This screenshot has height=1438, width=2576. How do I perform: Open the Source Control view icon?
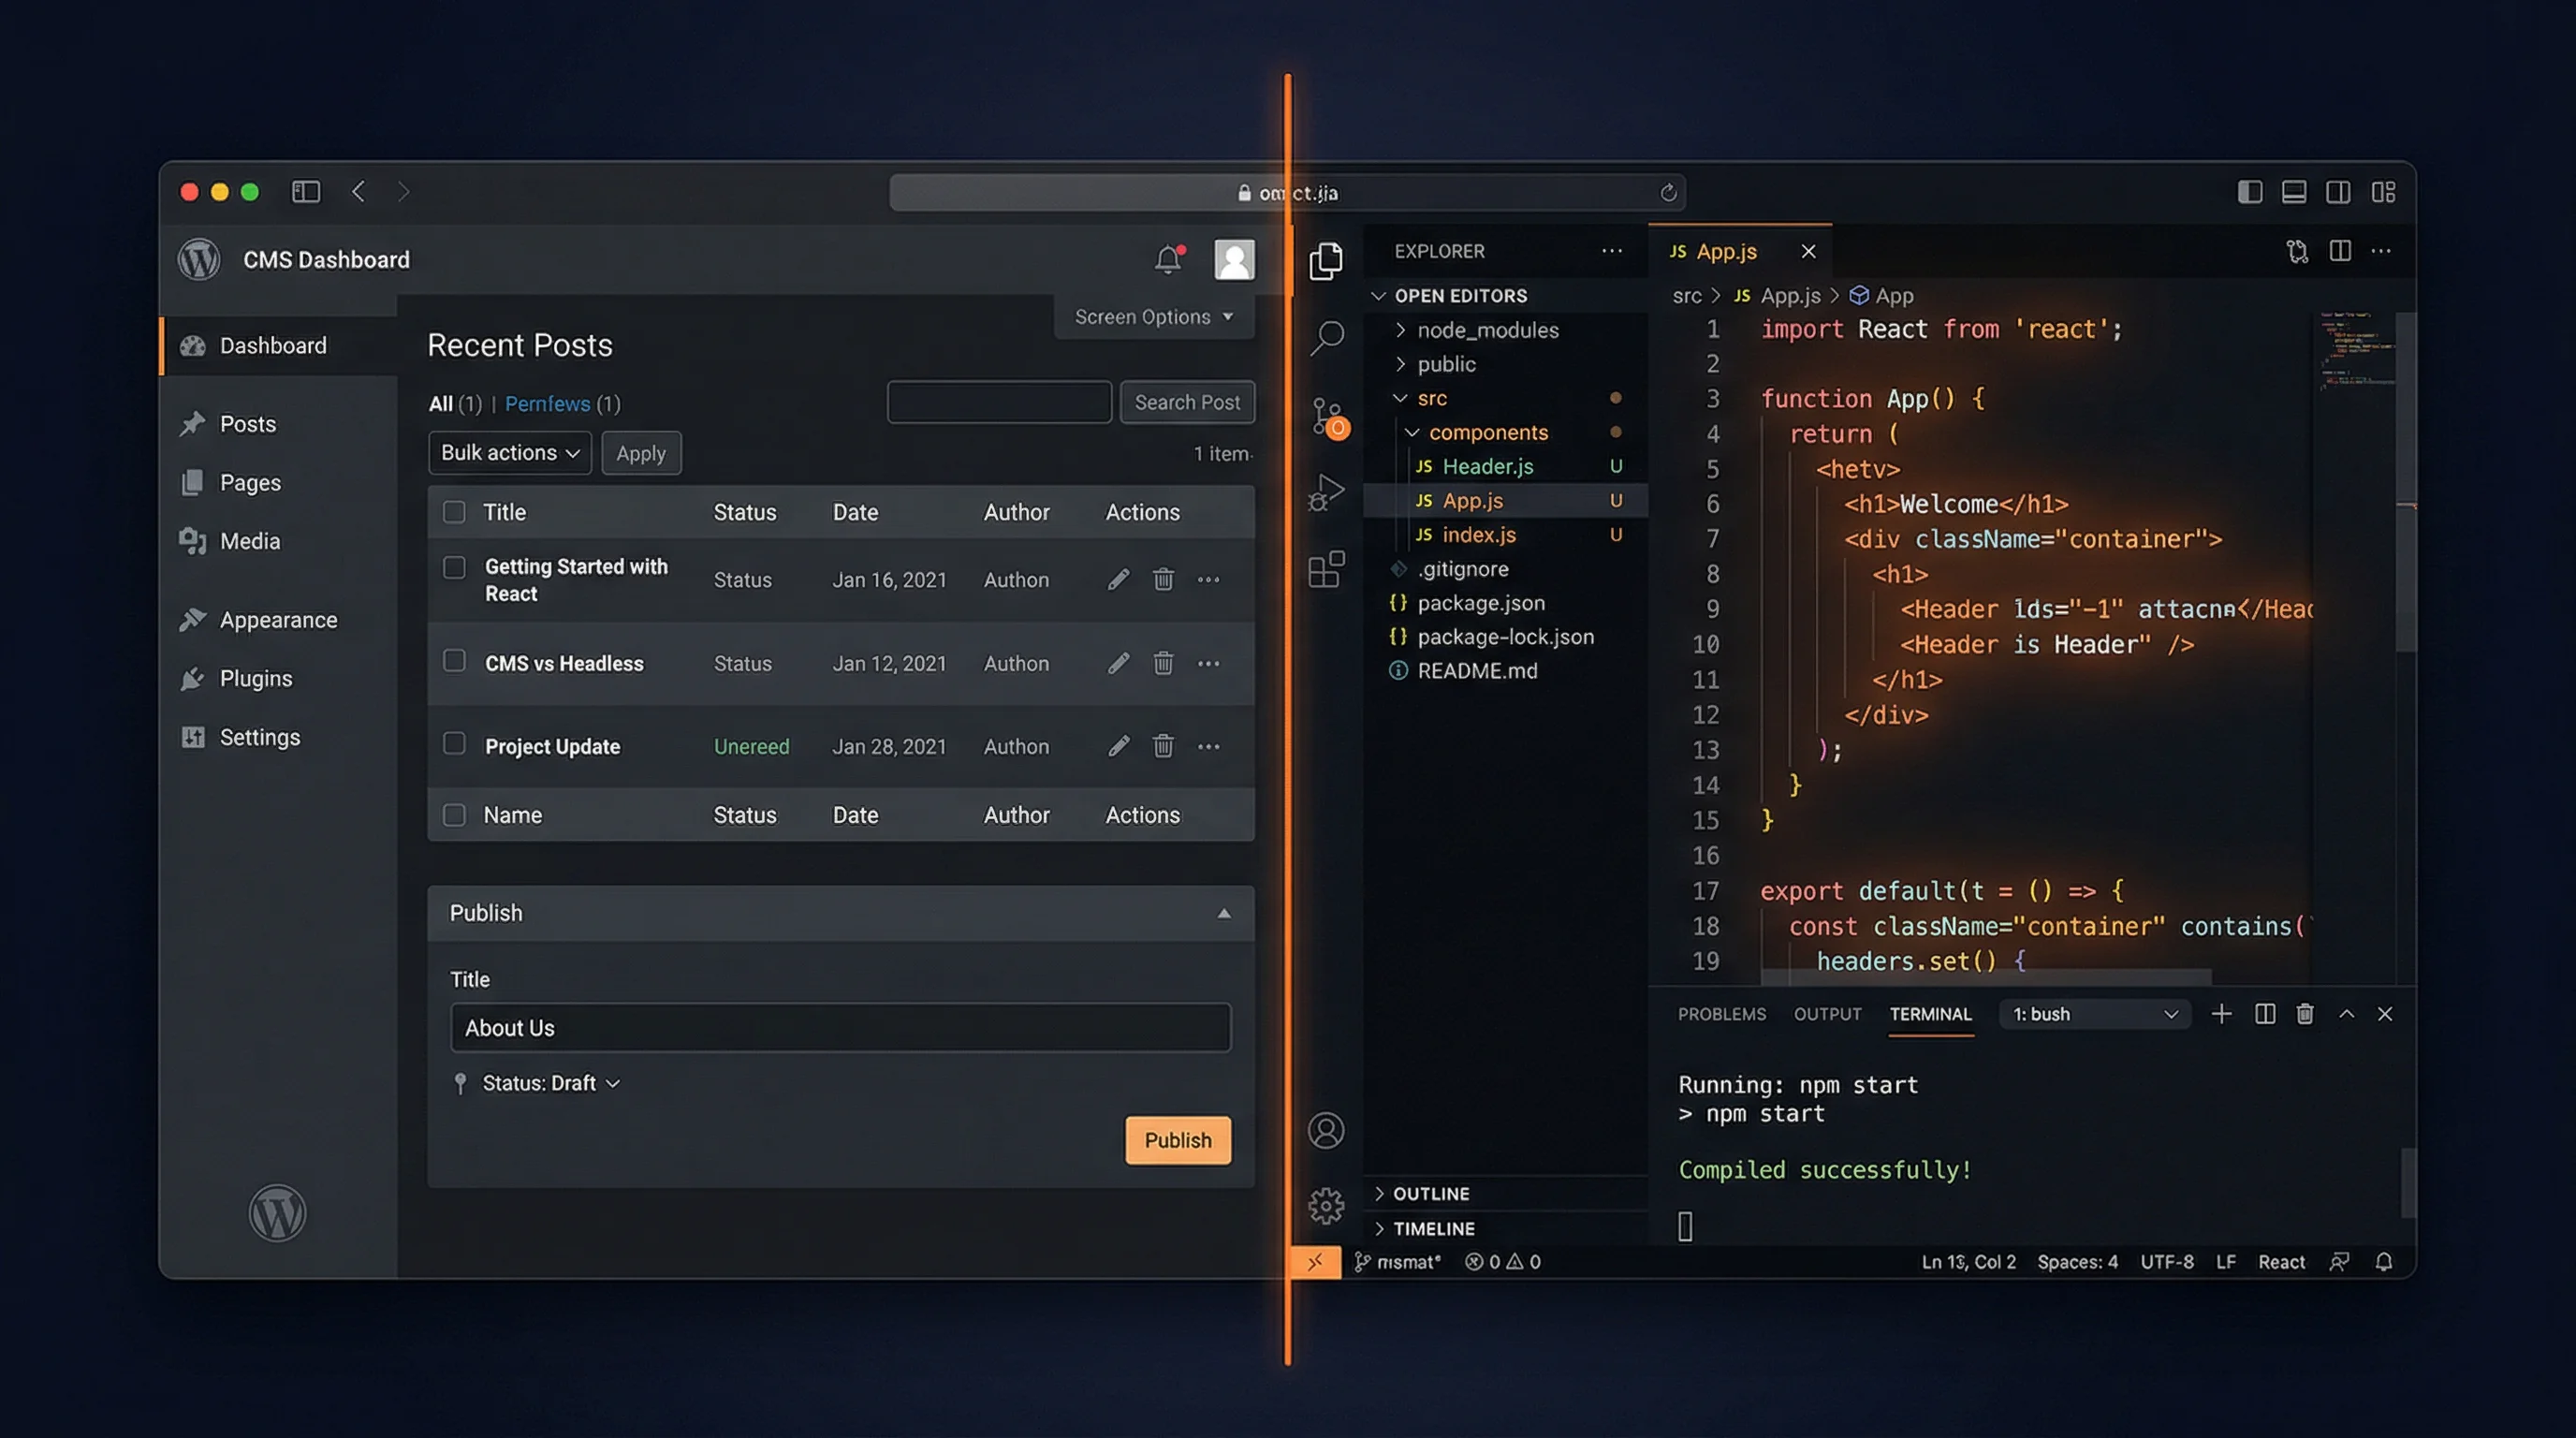point(1327,416)
